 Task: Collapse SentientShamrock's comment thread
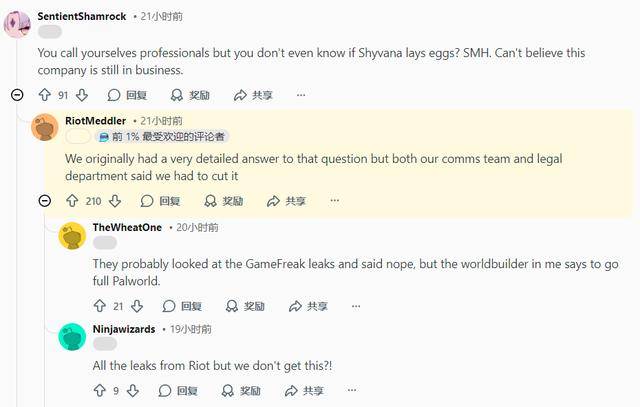[x=17, y=95]
